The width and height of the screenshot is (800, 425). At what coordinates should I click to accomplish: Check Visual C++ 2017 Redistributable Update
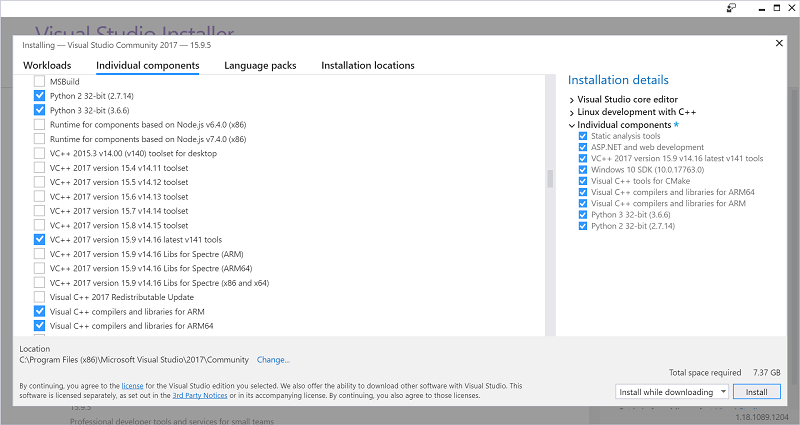click(x=39, y=297)
